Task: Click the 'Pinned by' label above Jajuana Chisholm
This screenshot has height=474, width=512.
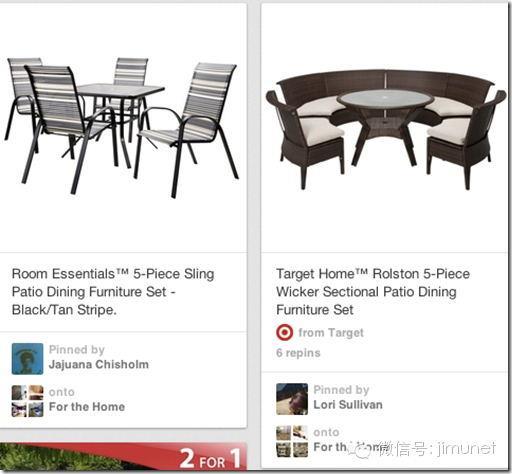Action: click(x=77, y=350)
